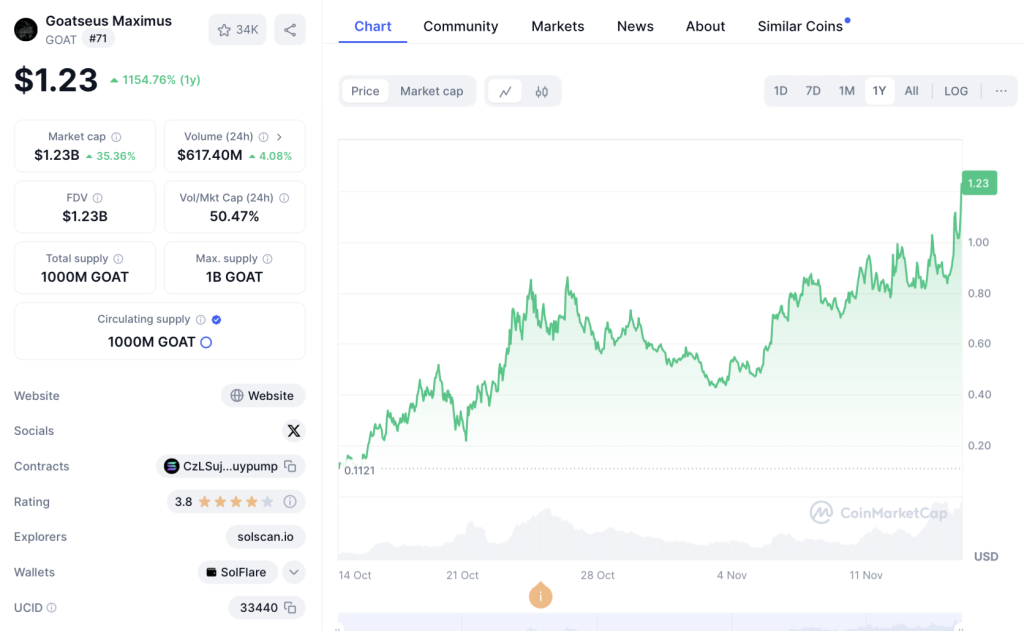Viewport: 1024px width, 631px height.
Task: Click the 50.47% Vol/Mkt Cap value
Action: (x=234, y=216)
